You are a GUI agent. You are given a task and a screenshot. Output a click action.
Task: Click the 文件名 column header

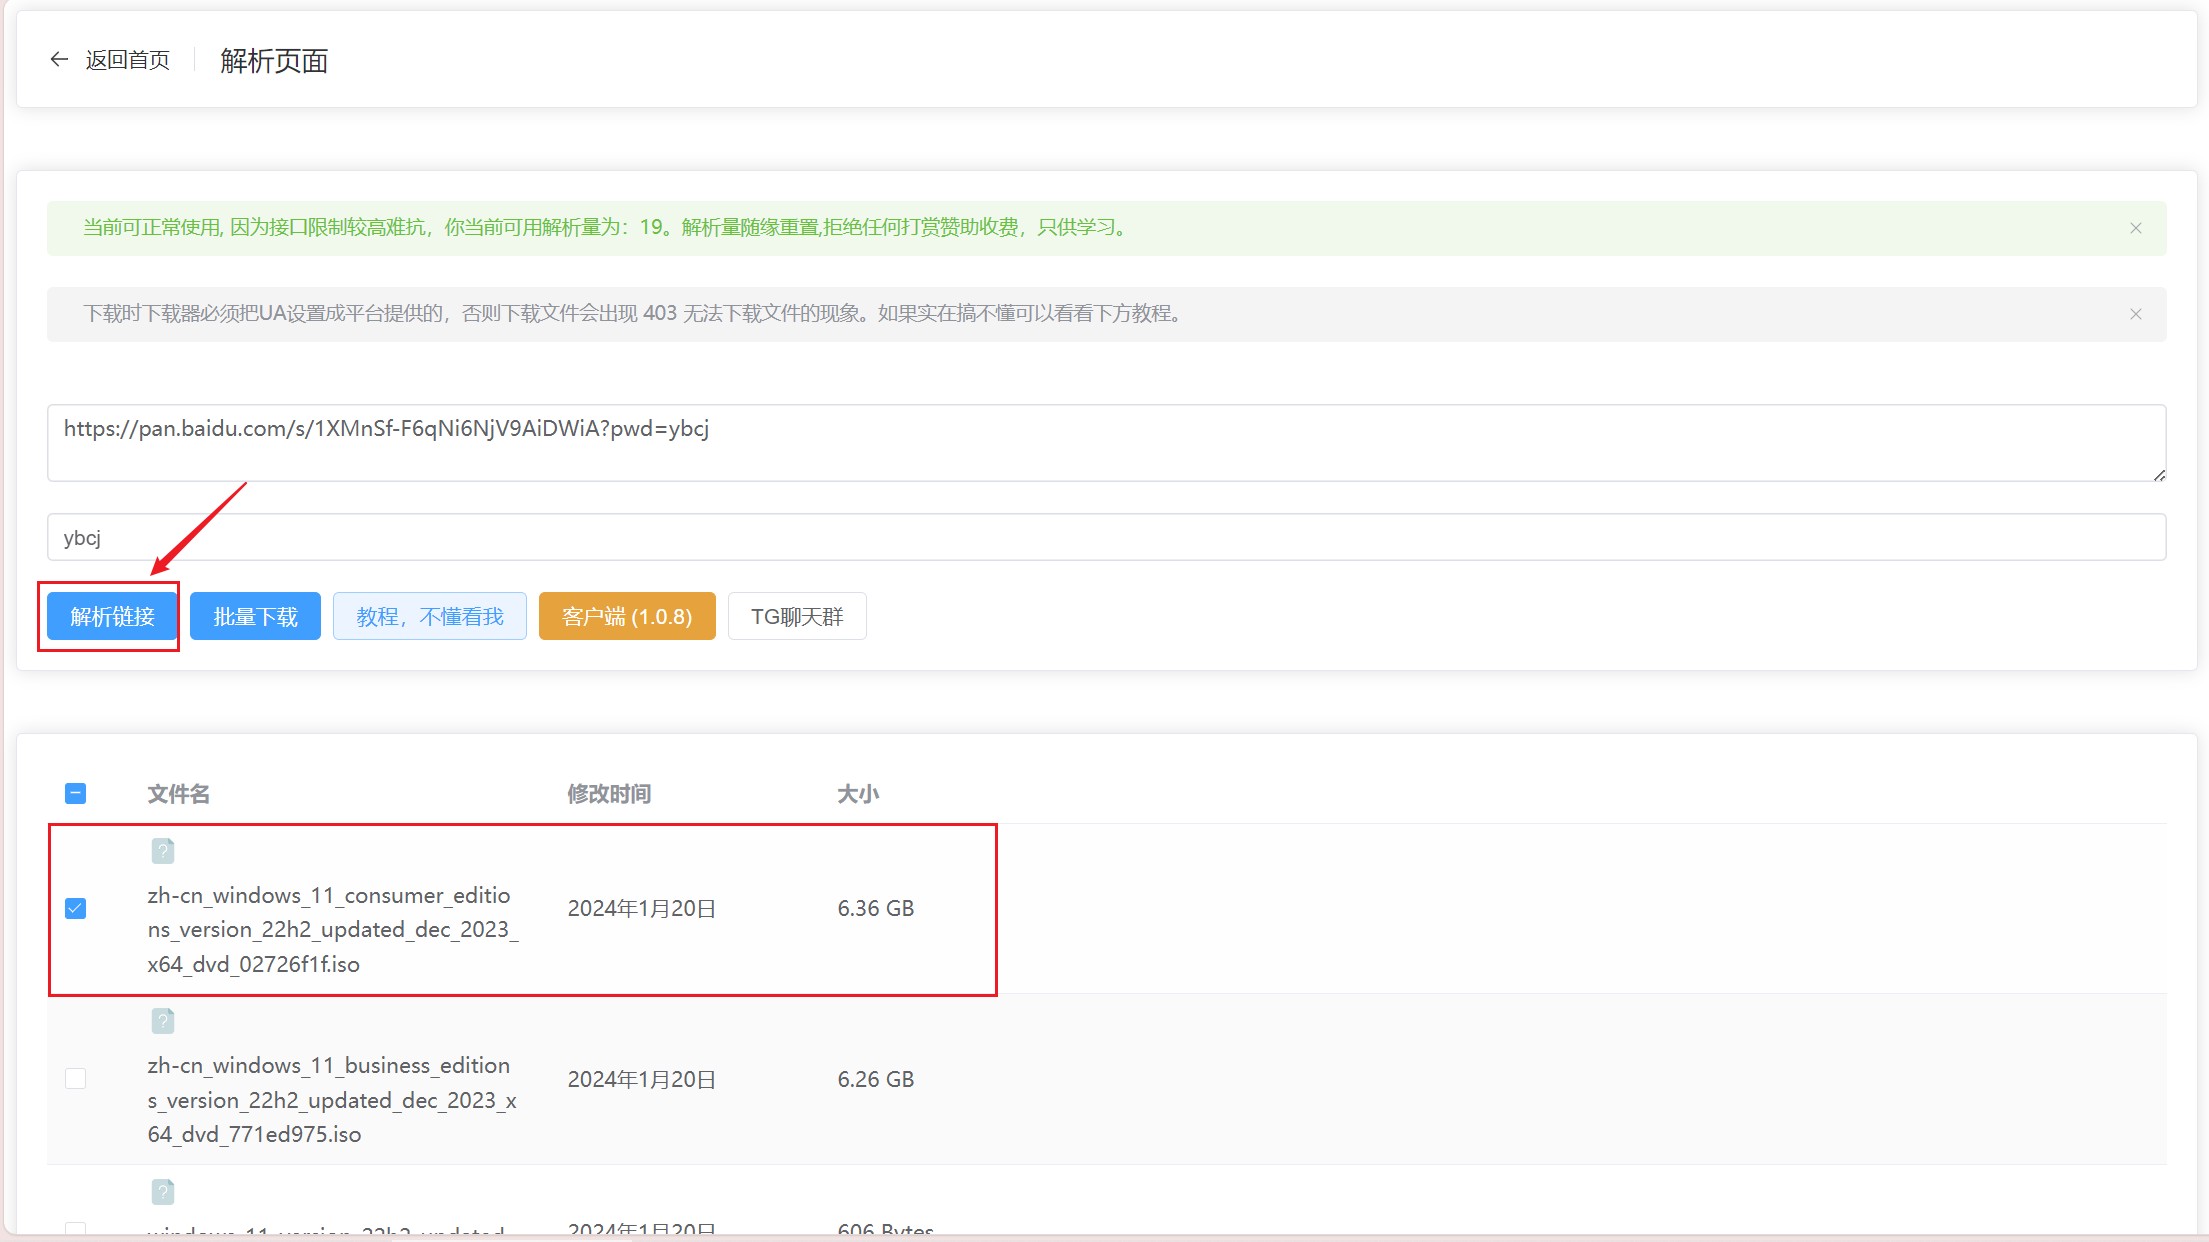(178, 794)
